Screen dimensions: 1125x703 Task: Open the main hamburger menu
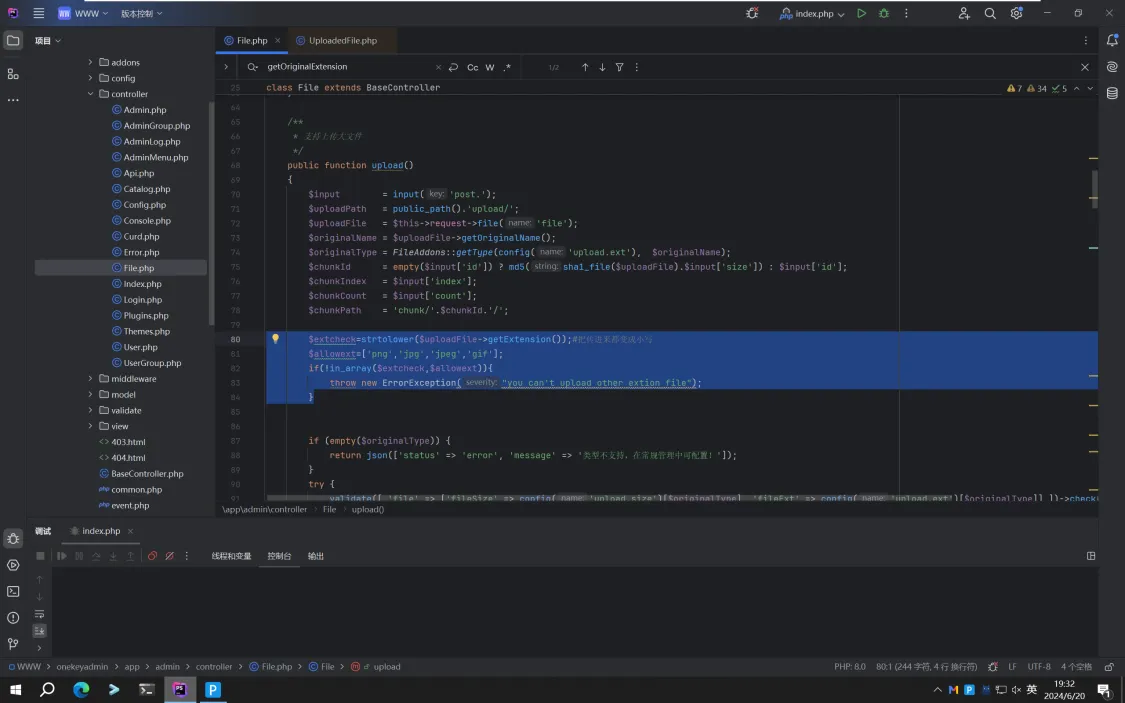pos(39,13)
